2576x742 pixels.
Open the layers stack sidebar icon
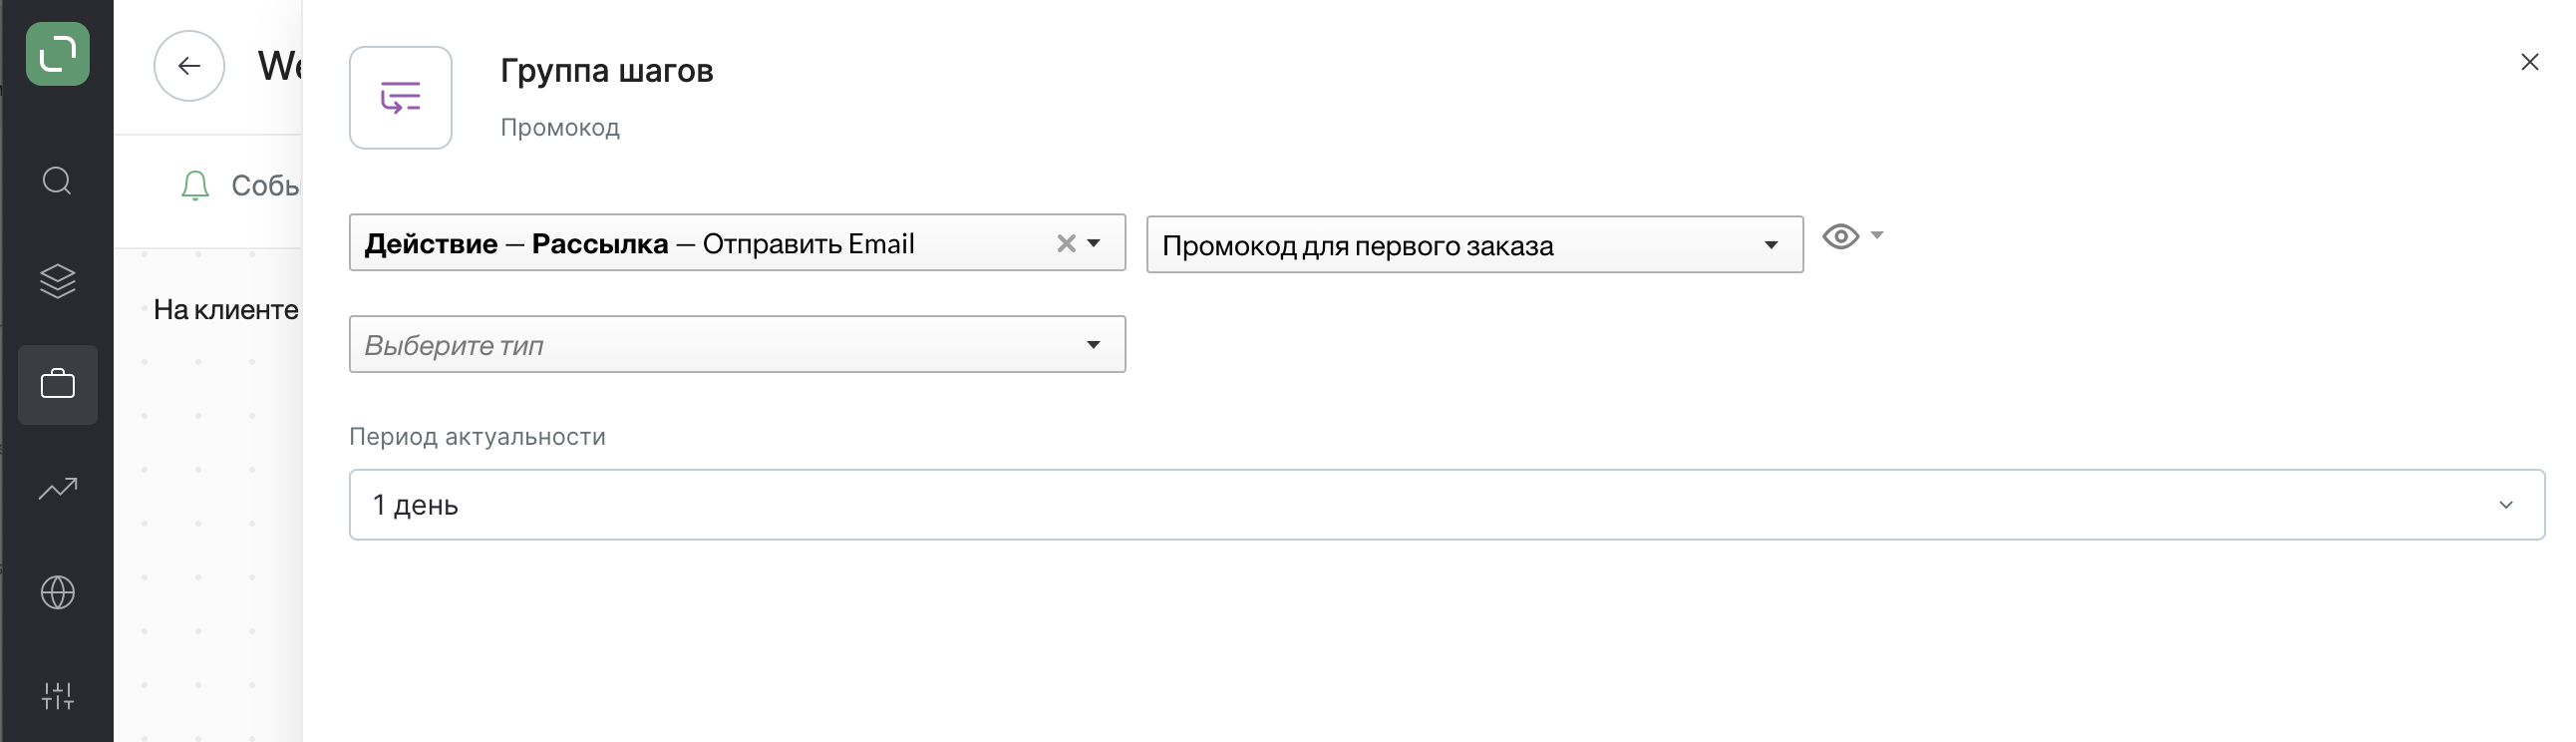[57, 281]
